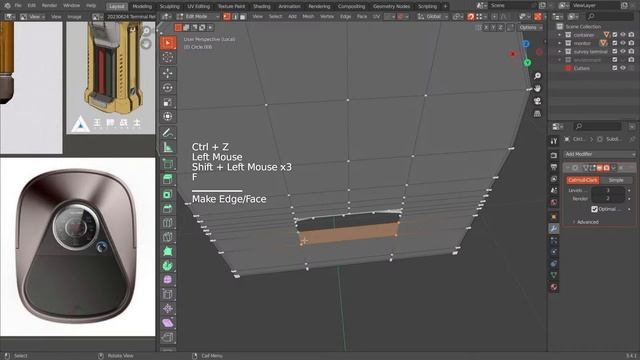Expand the survey terminal collection
This screenshot has width=640, height=360.
click(x=560, y=52)
